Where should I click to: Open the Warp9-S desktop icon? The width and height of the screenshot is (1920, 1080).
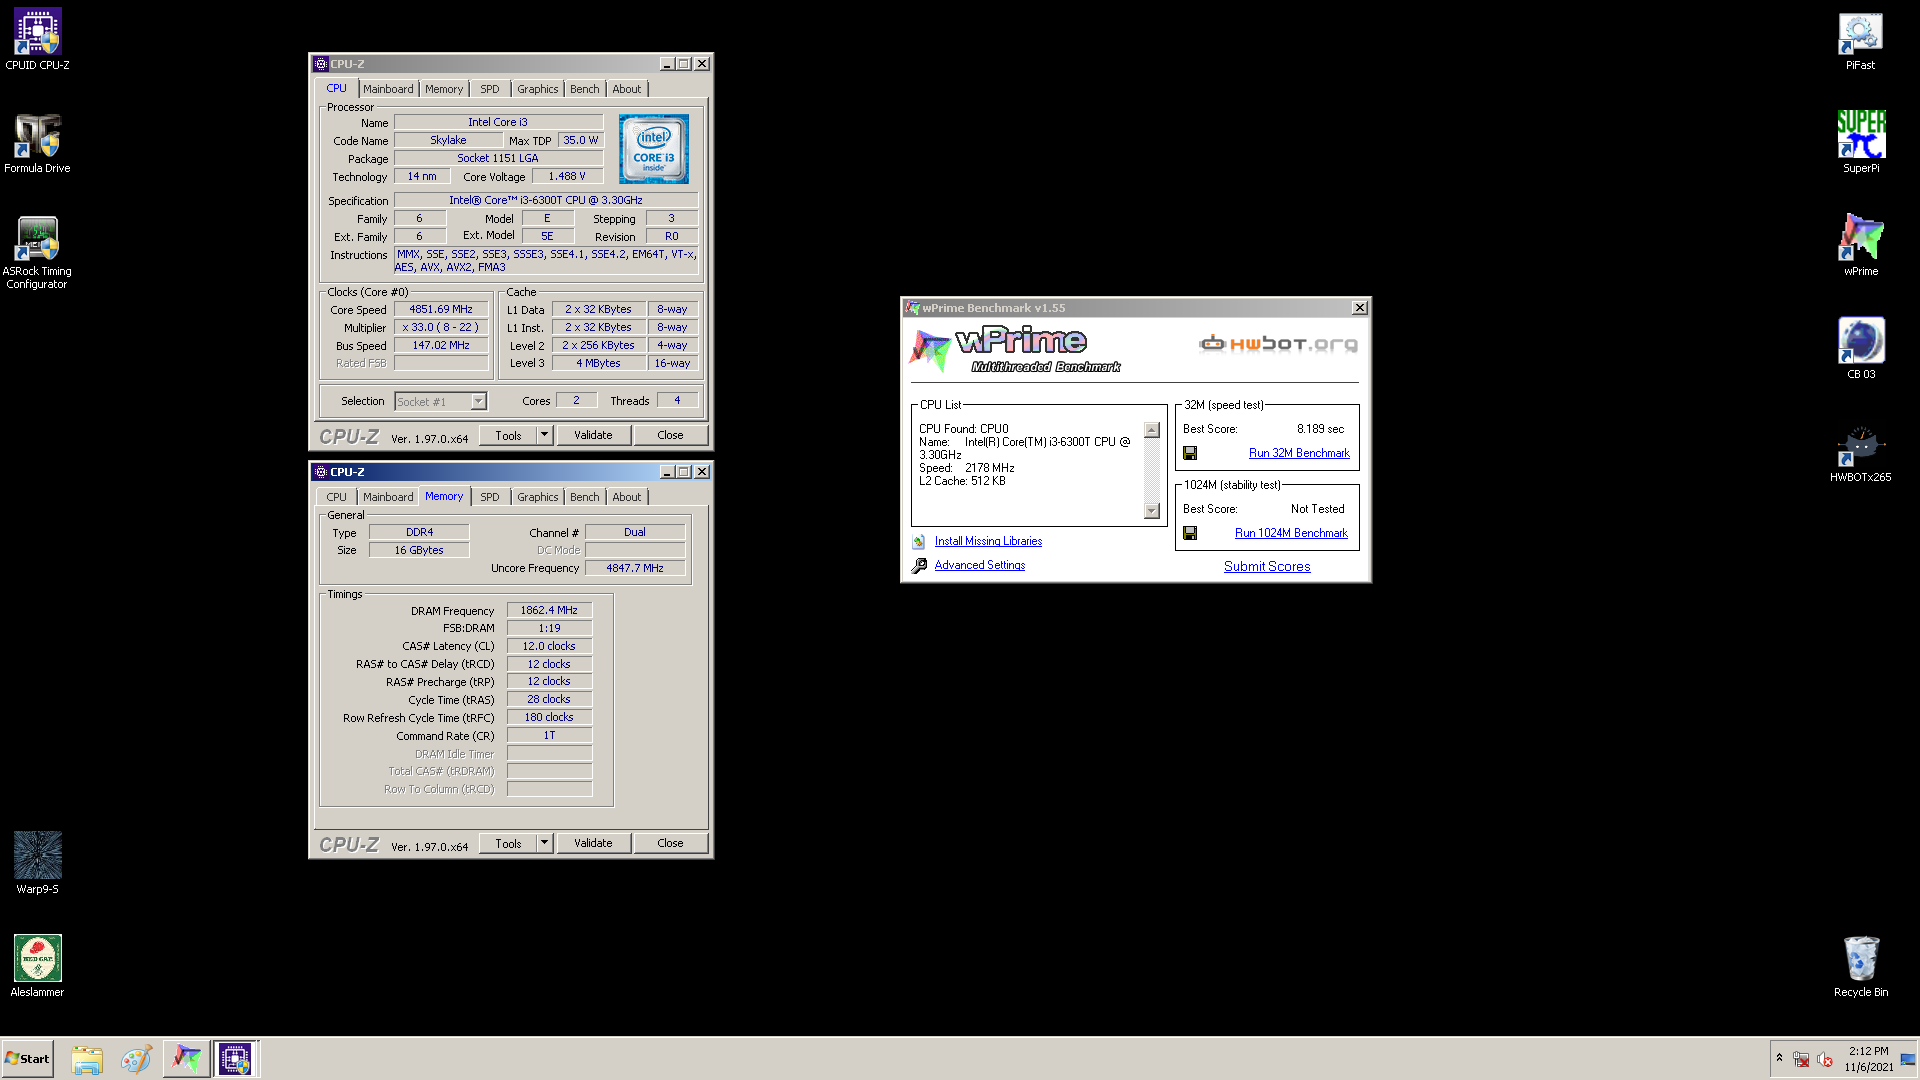(x=37, y=863)
